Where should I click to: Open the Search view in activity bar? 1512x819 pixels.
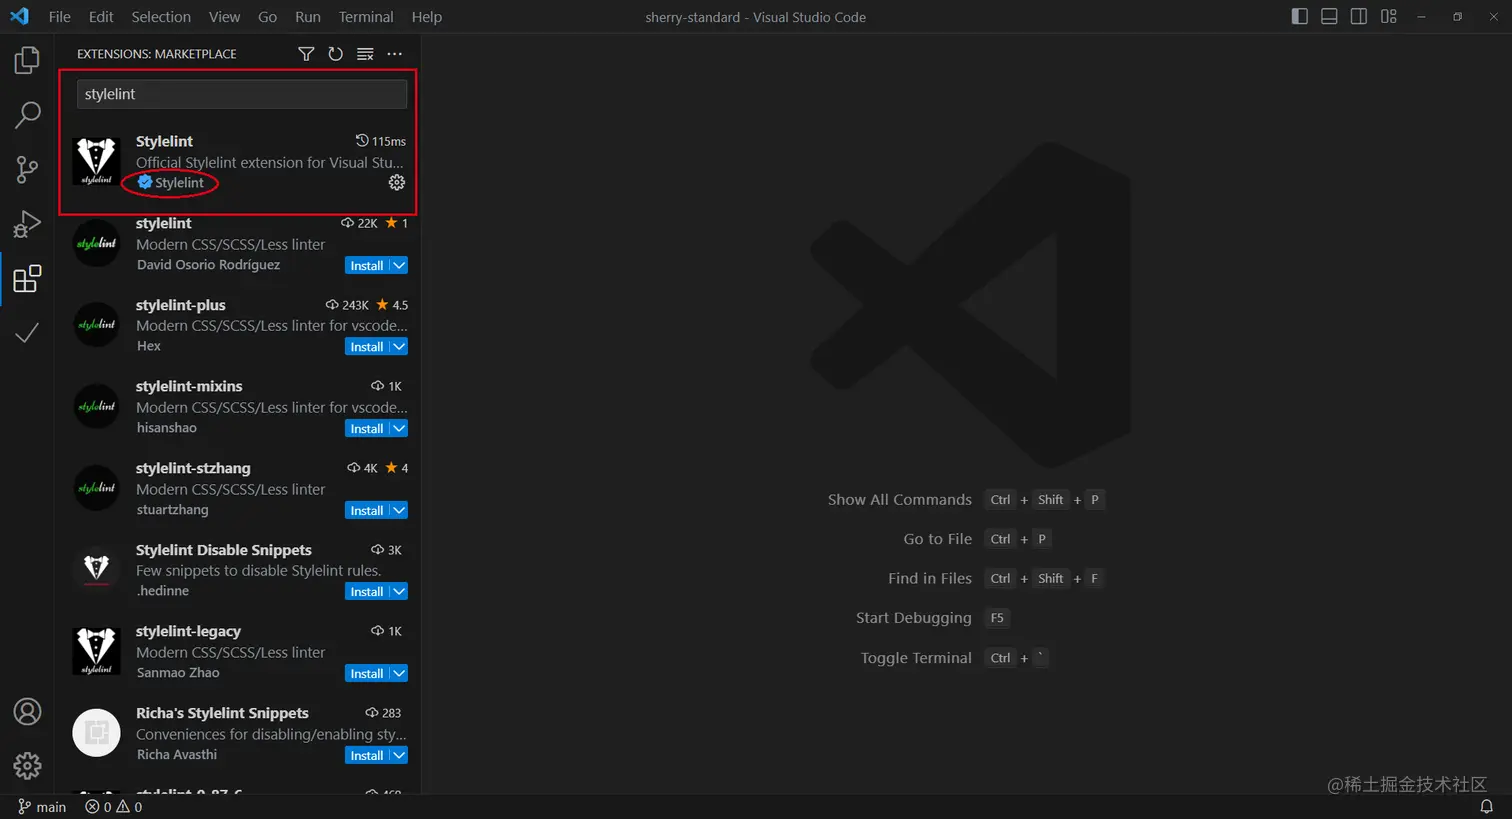coord(27,115)
